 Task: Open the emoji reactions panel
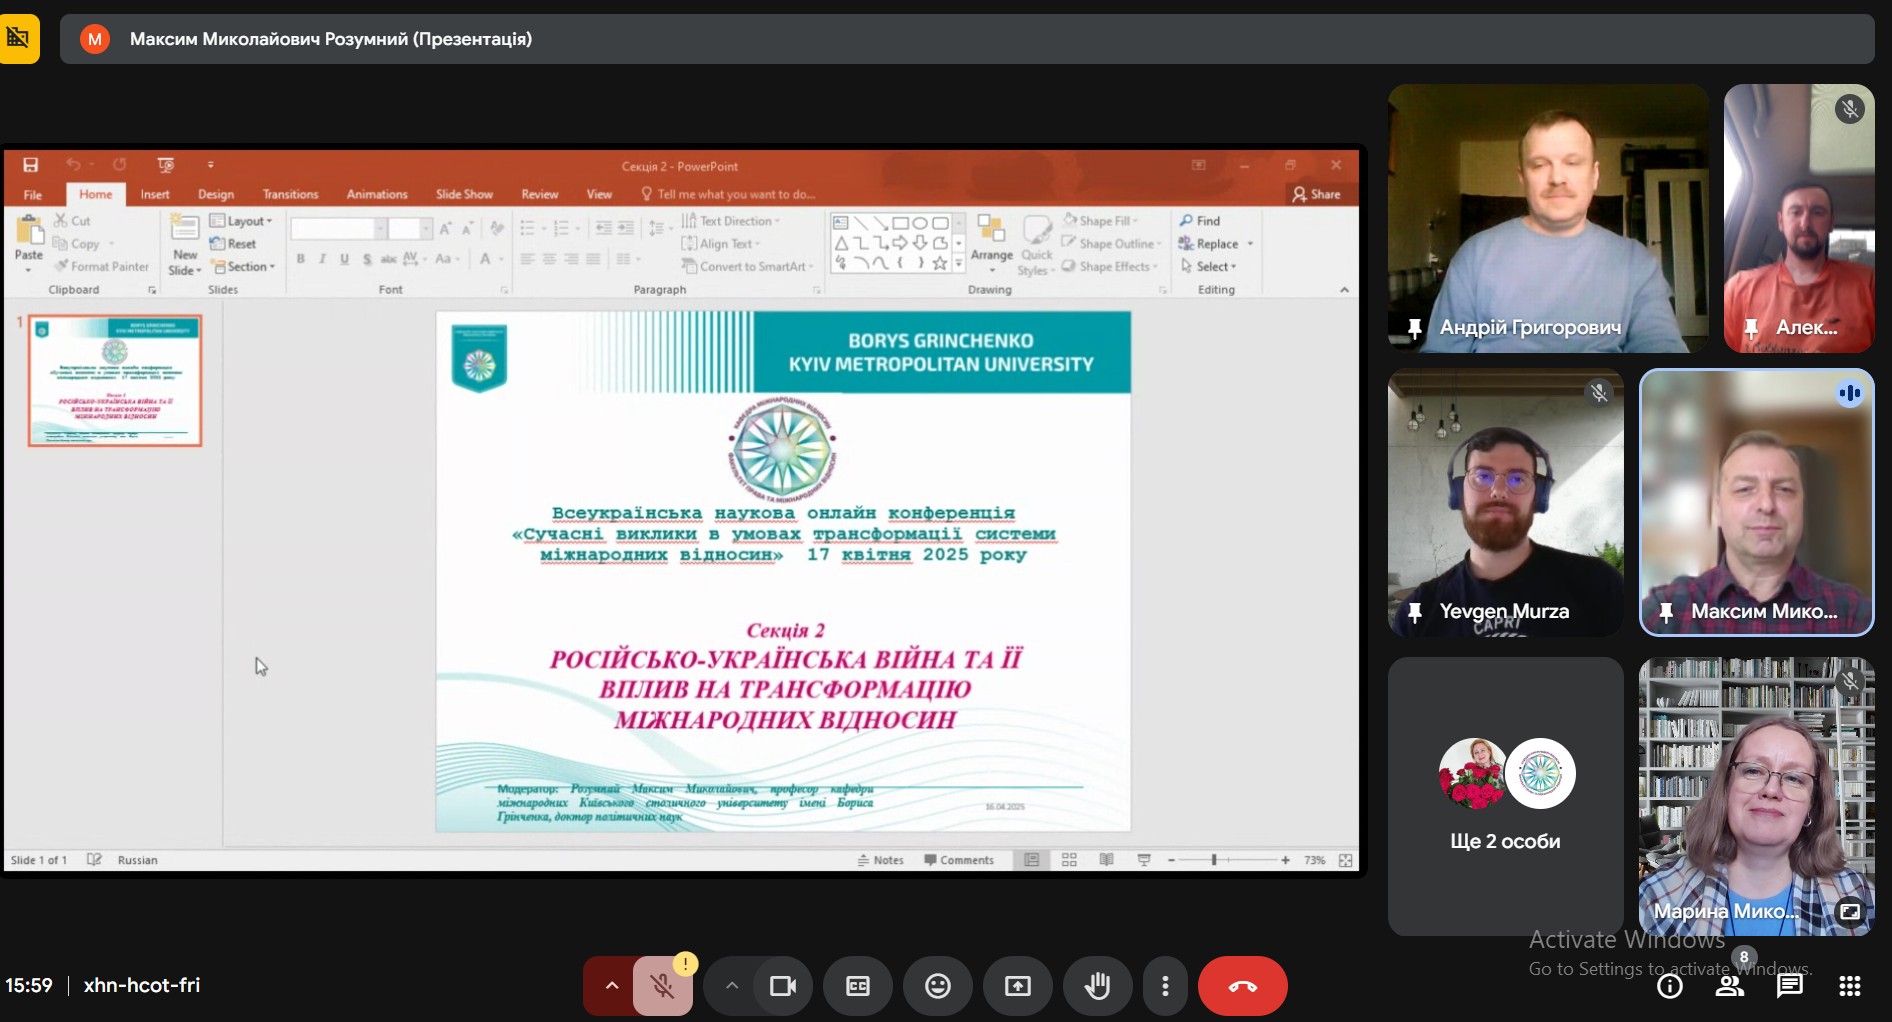pyautogui.click(x=937, y=986)
